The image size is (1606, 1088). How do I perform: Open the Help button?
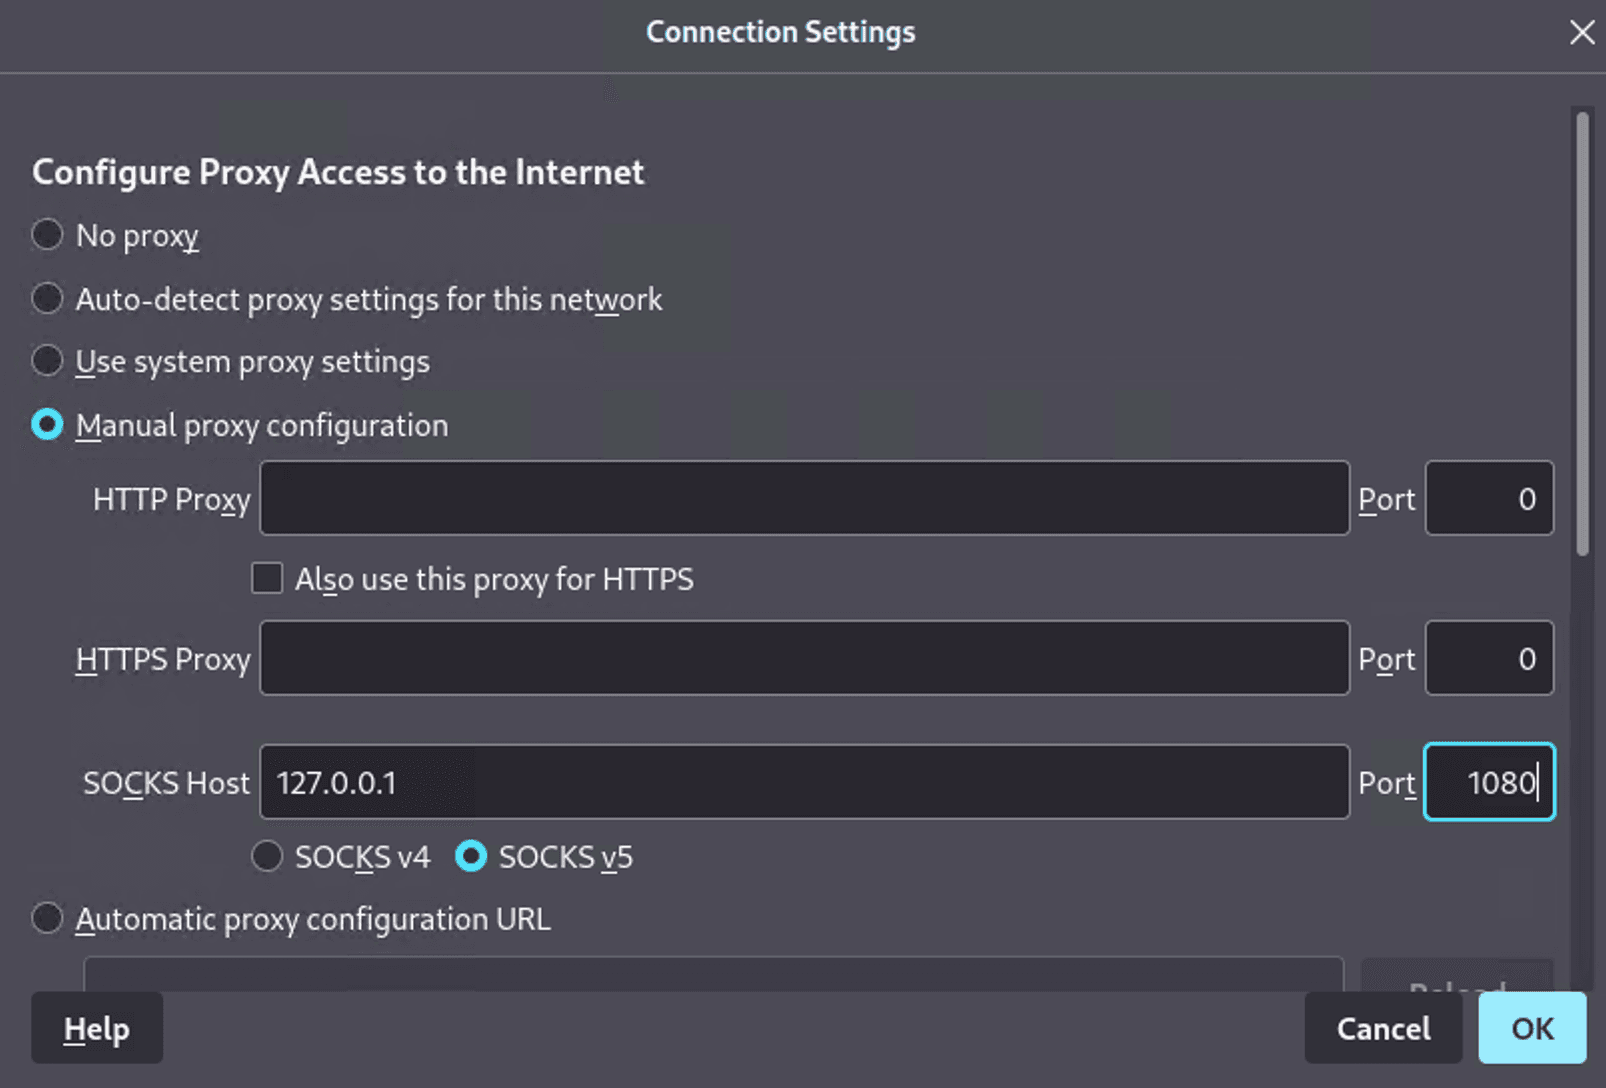[x=97, y=1028]
